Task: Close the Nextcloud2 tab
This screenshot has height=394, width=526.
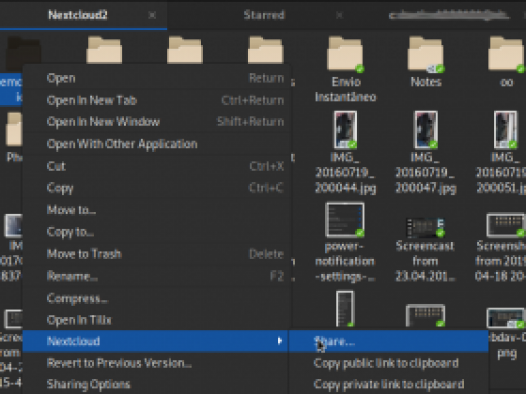Action: coord(152,15)
